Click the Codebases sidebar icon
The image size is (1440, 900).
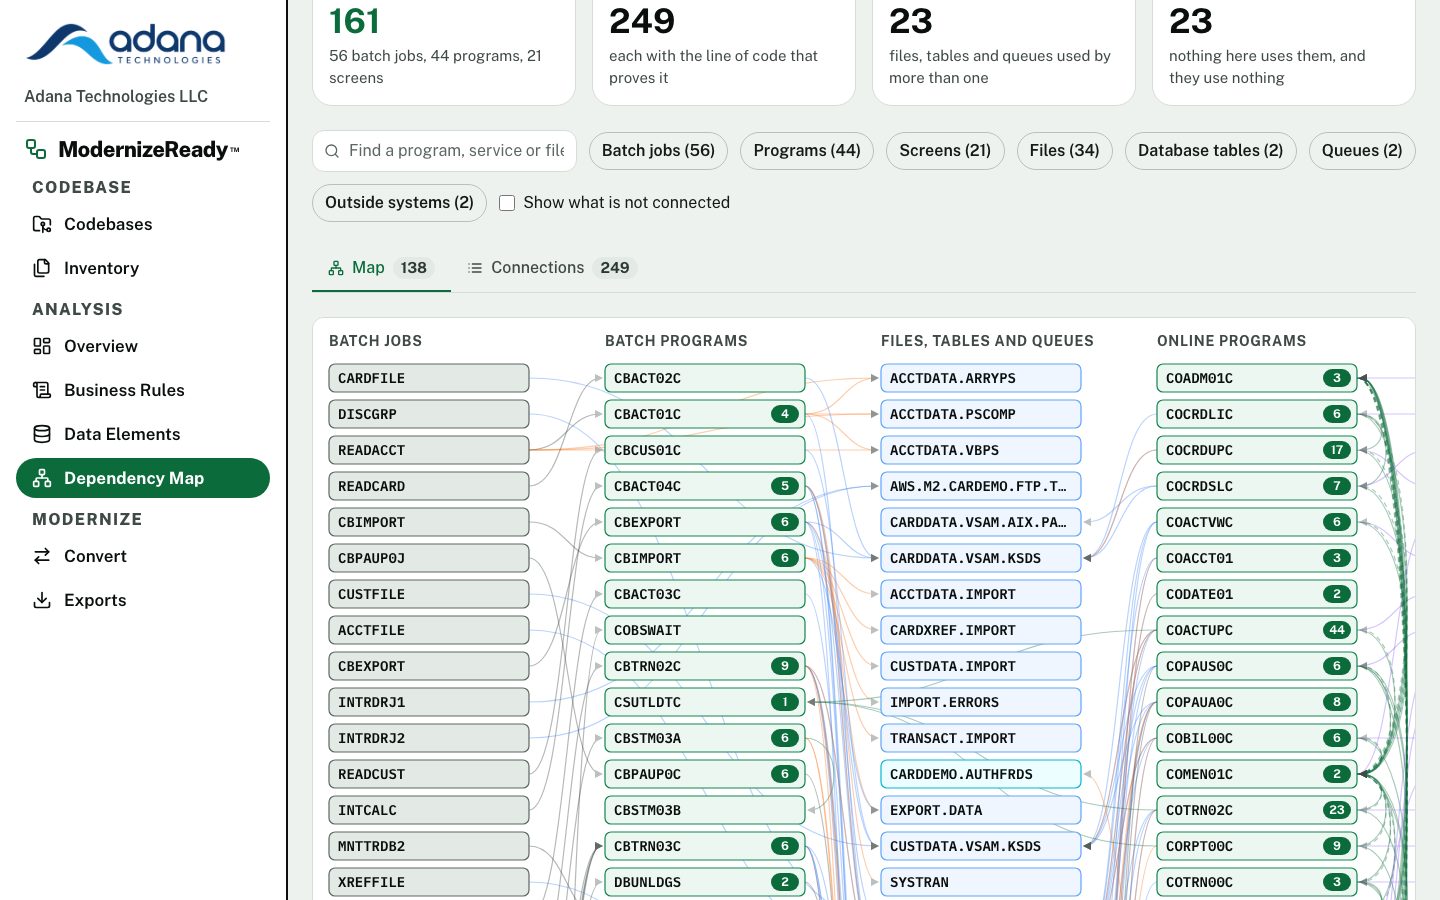(x=42, y=224)
